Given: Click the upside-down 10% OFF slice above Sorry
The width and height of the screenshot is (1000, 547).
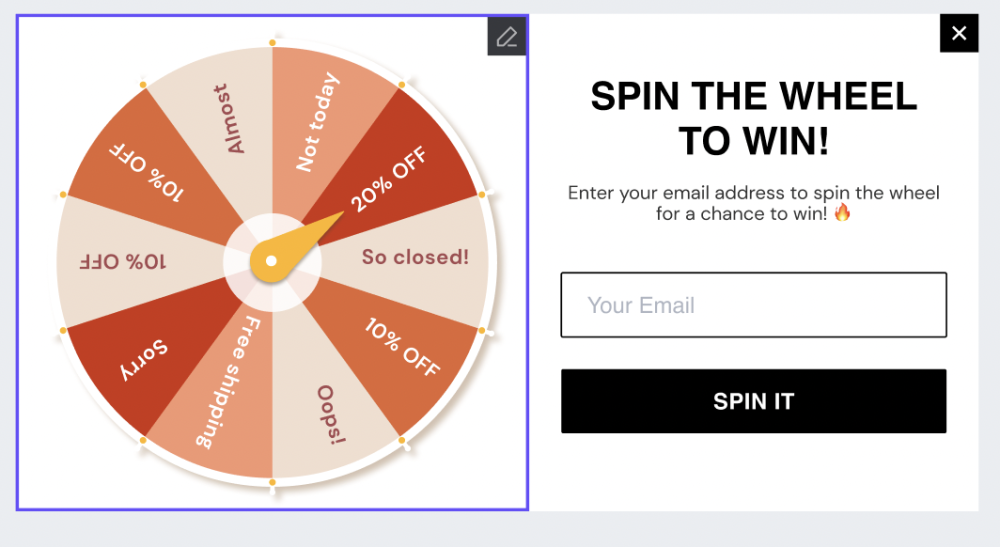Looking at the screenshot, I should pyautogui.click(x=123, y=262).
